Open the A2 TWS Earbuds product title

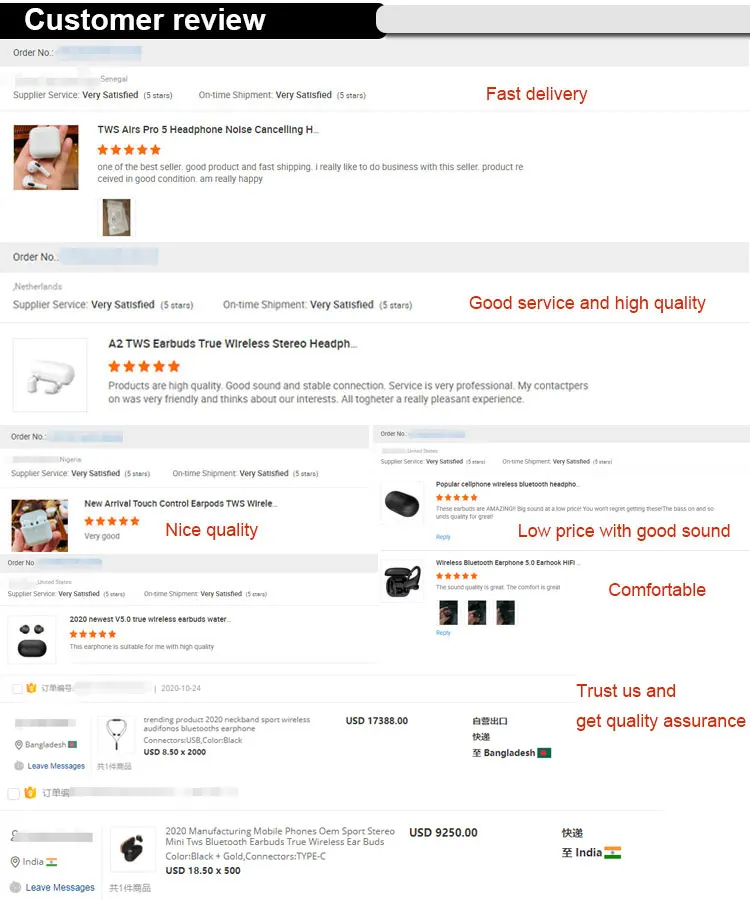(232, 344)
